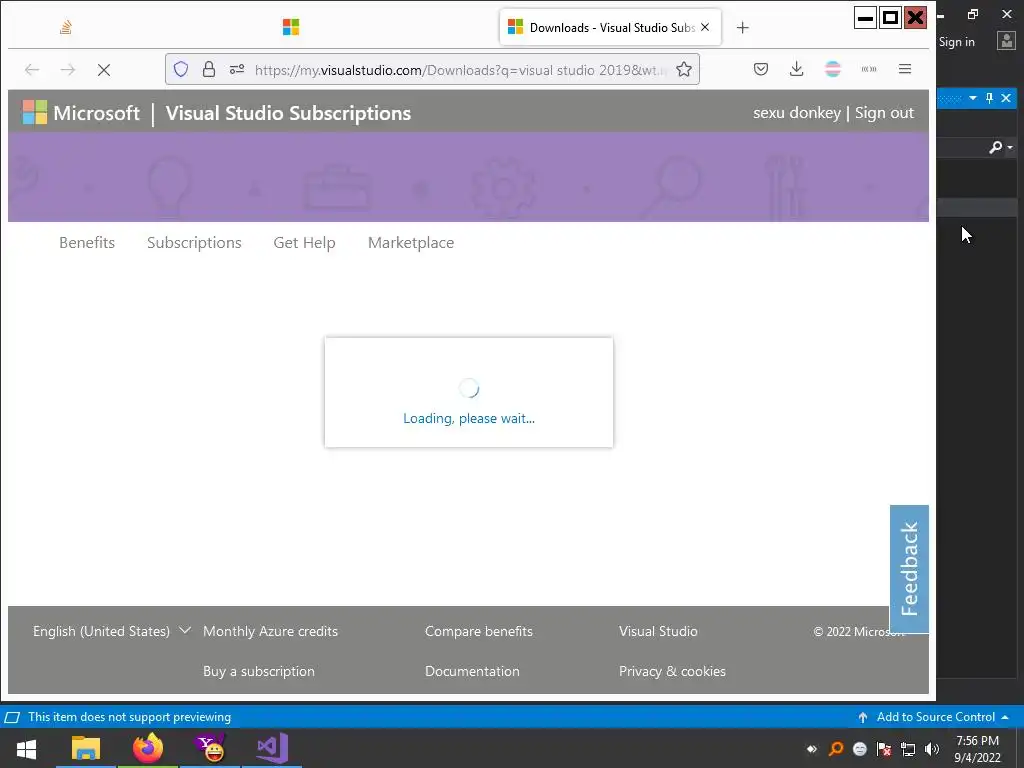
Task: Go forward one page in Firefox
Action: pos(68,69)
